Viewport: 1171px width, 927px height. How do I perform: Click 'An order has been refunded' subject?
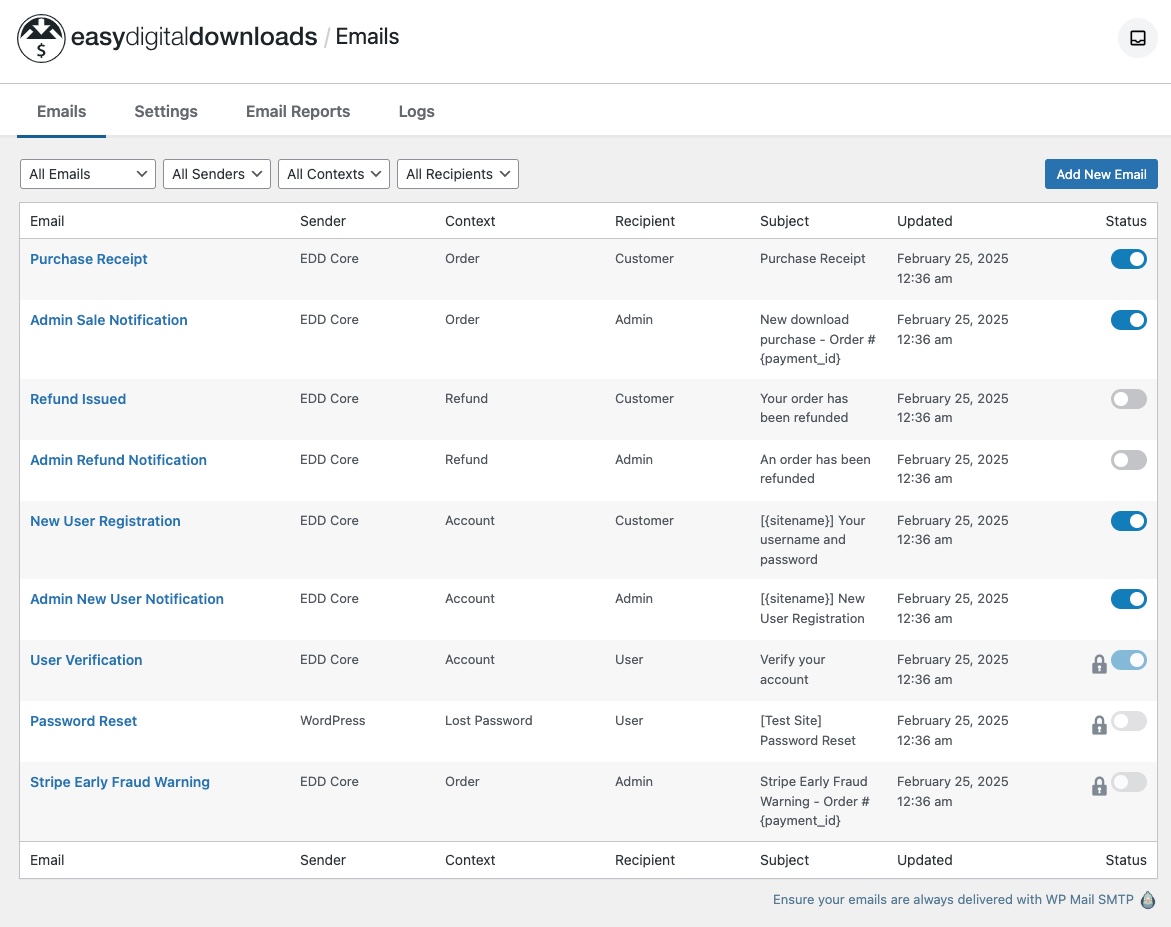[816, 469]
